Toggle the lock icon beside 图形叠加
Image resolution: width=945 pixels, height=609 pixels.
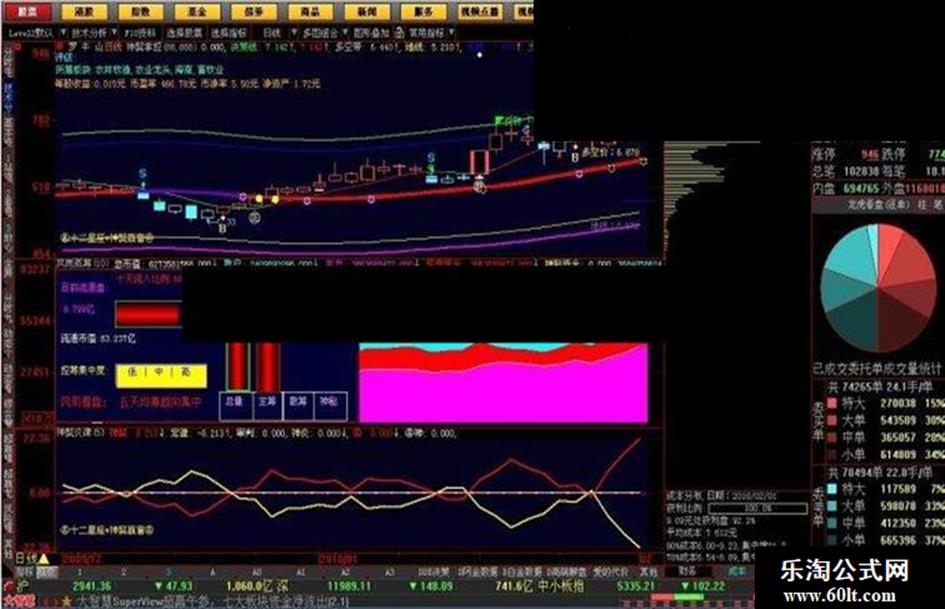(399, 33)
